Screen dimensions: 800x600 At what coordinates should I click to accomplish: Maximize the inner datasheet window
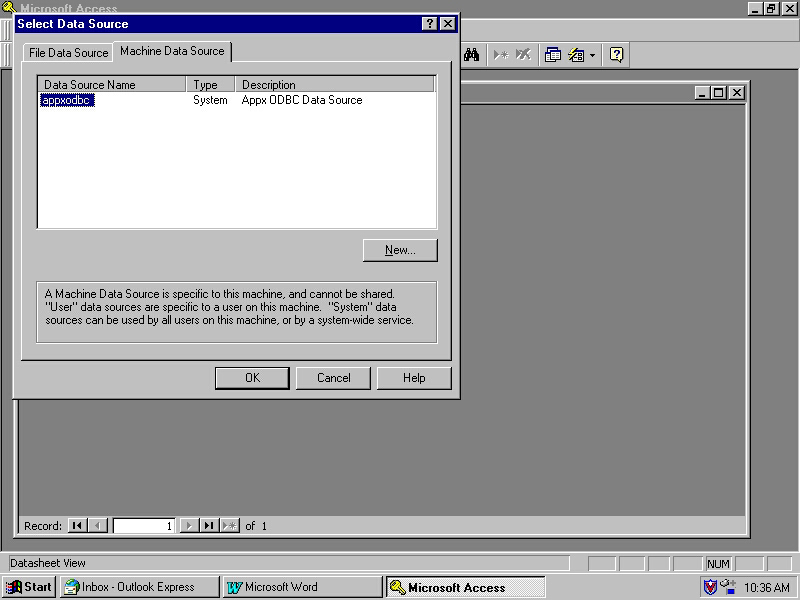point(719,92)
